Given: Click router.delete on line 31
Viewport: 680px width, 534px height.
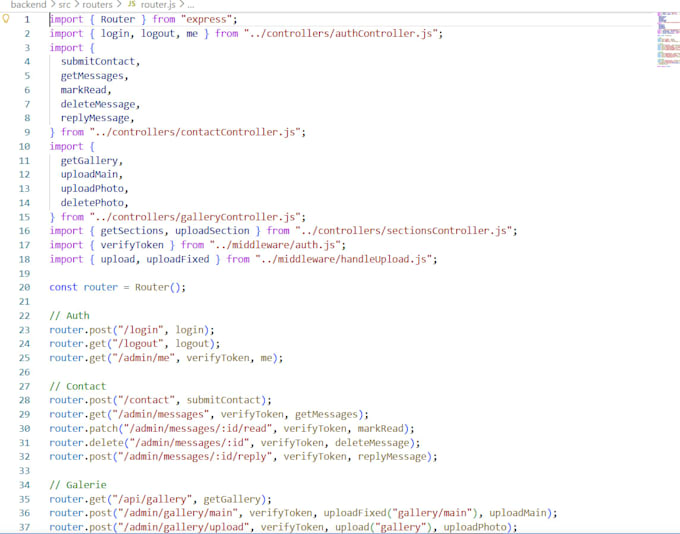Looking at the screenshot, I should [86, 442].
